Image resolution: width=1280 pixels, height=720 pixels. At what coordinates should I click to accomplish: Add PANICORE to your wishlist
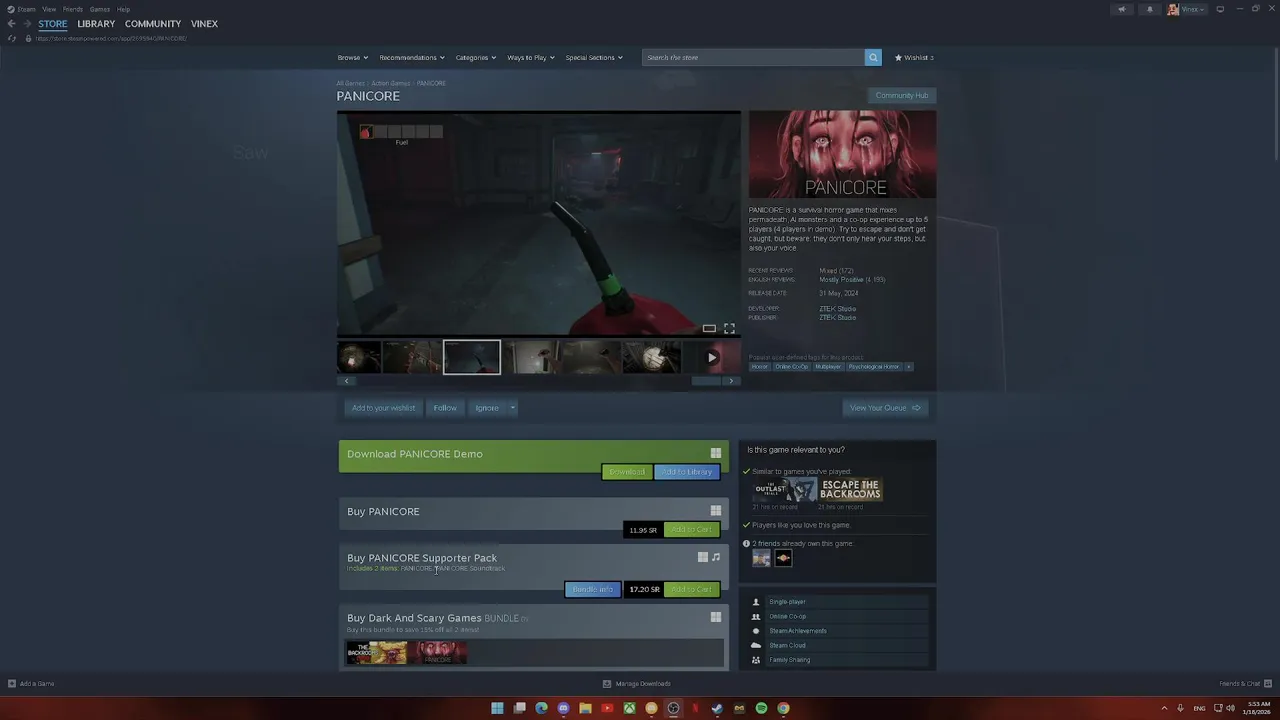point(383,408)
